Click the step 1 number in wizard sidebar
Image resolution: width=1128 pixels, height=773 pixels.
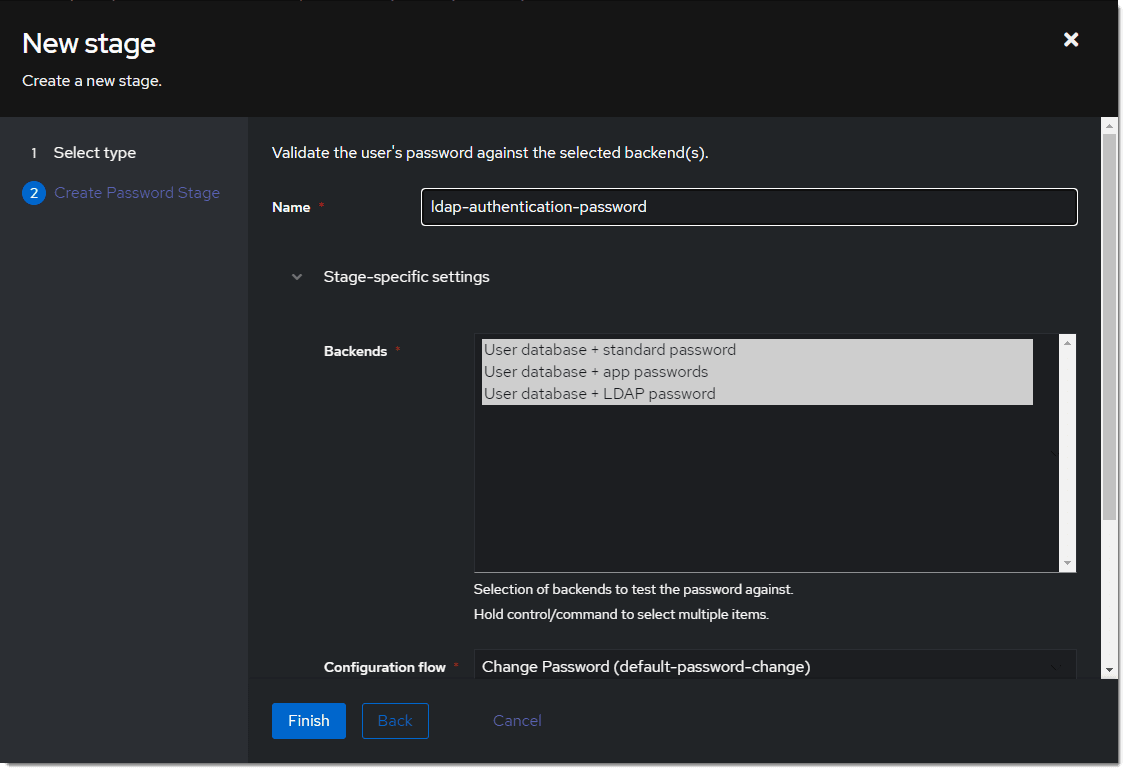click(x=33, y=153)
